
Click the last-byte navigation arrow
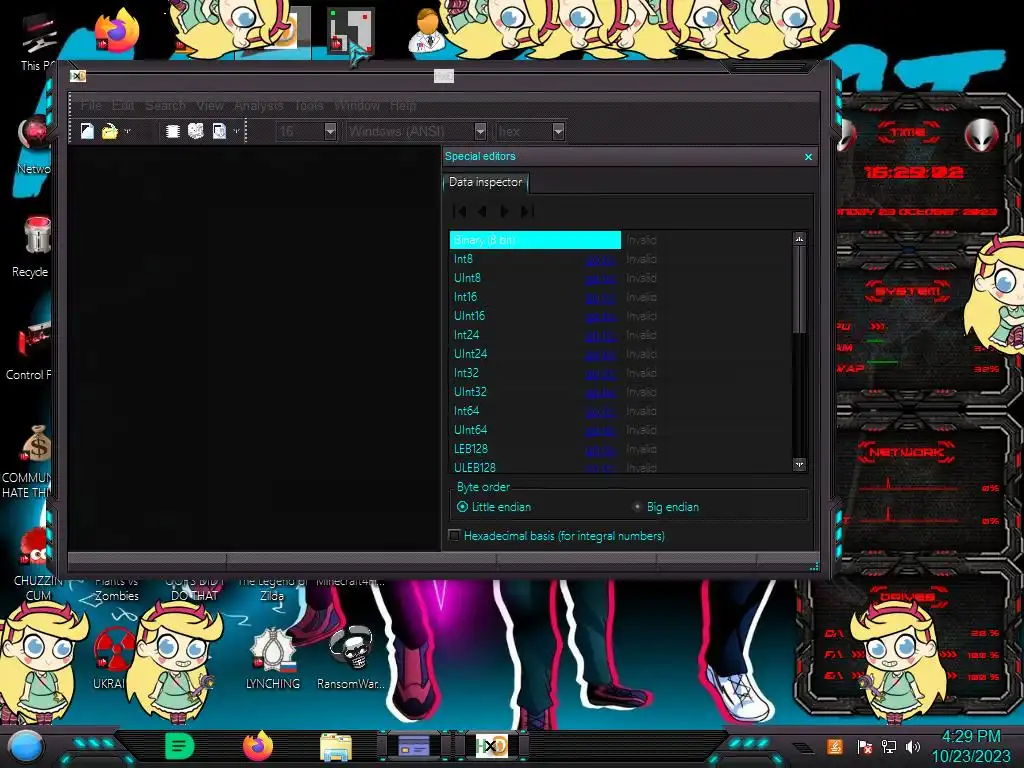(527, 211)
